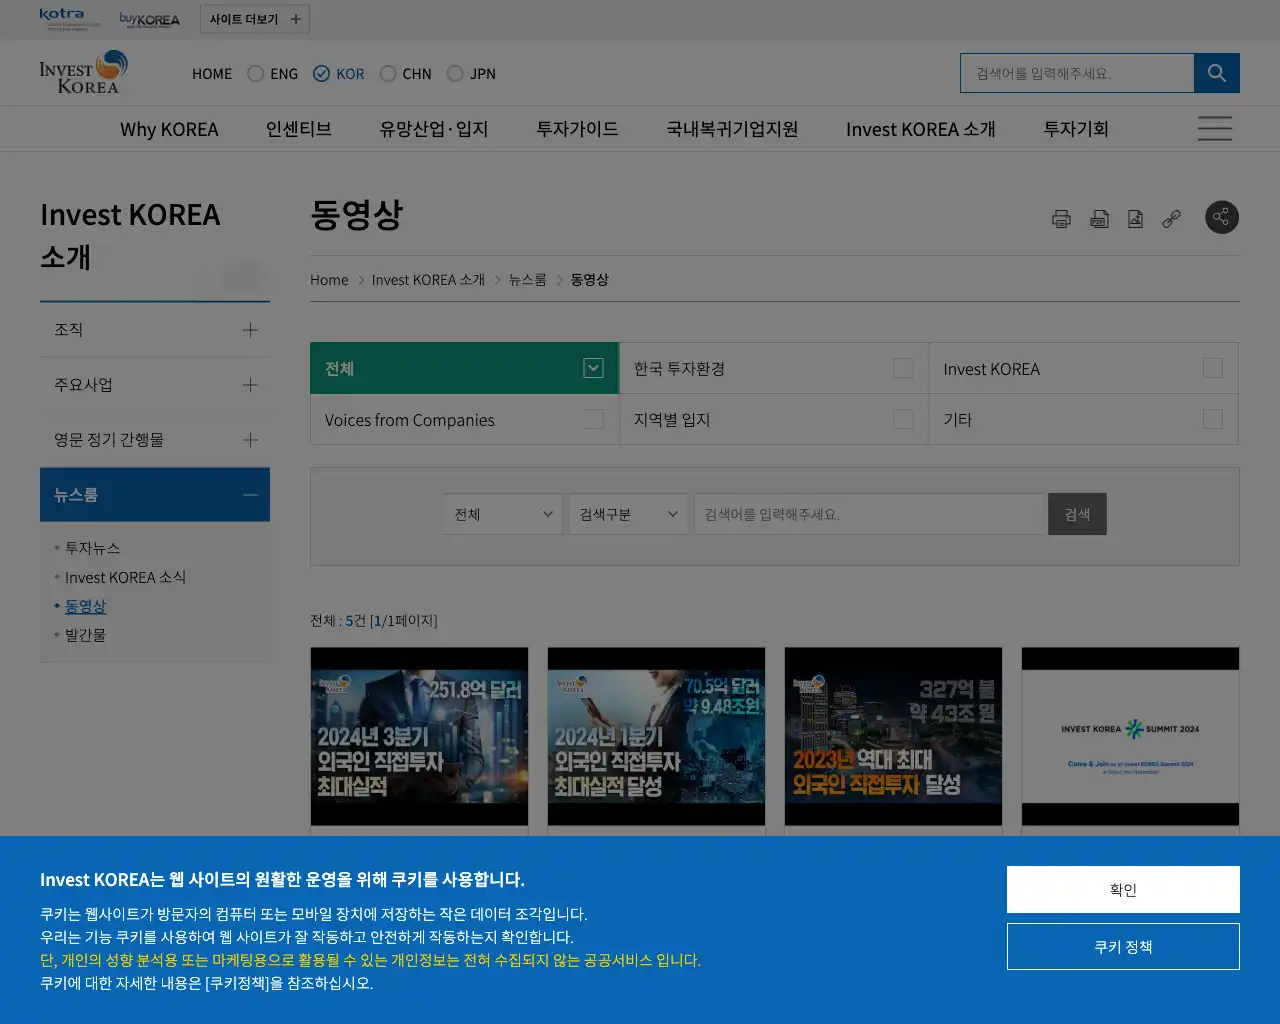Confirm cookies with the 확인 button

(1123, 889)
